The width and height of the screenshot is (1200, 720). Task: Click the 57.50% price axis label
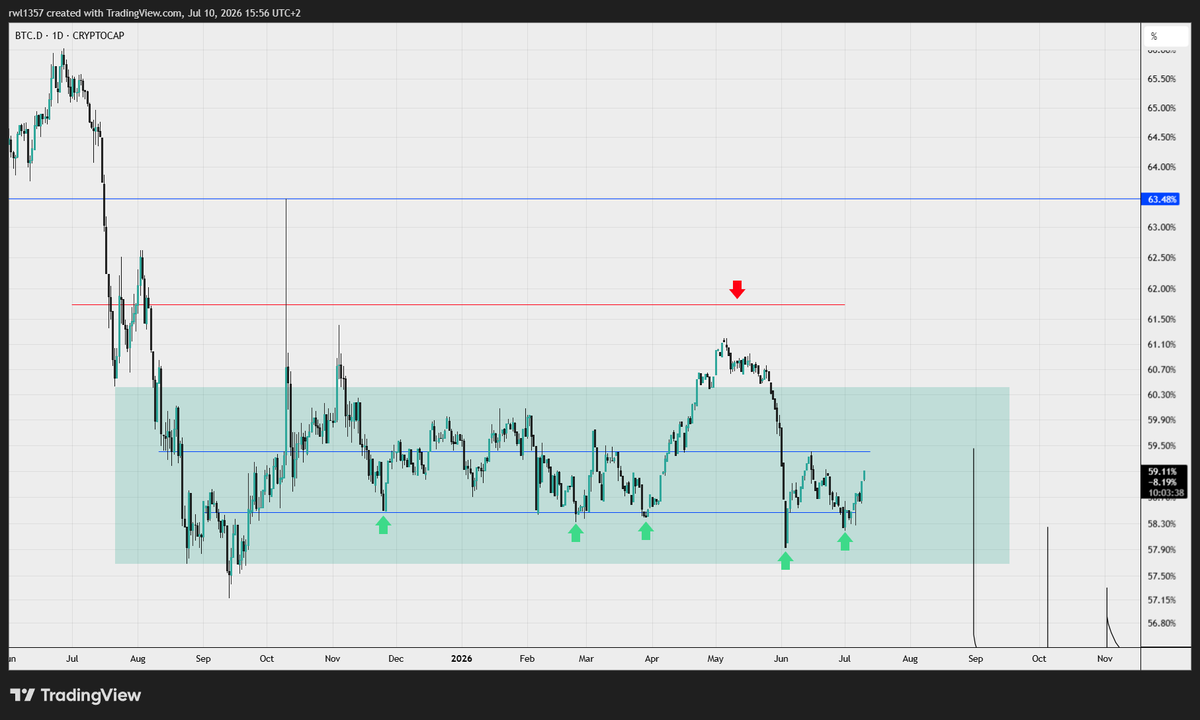[1162, 576]
